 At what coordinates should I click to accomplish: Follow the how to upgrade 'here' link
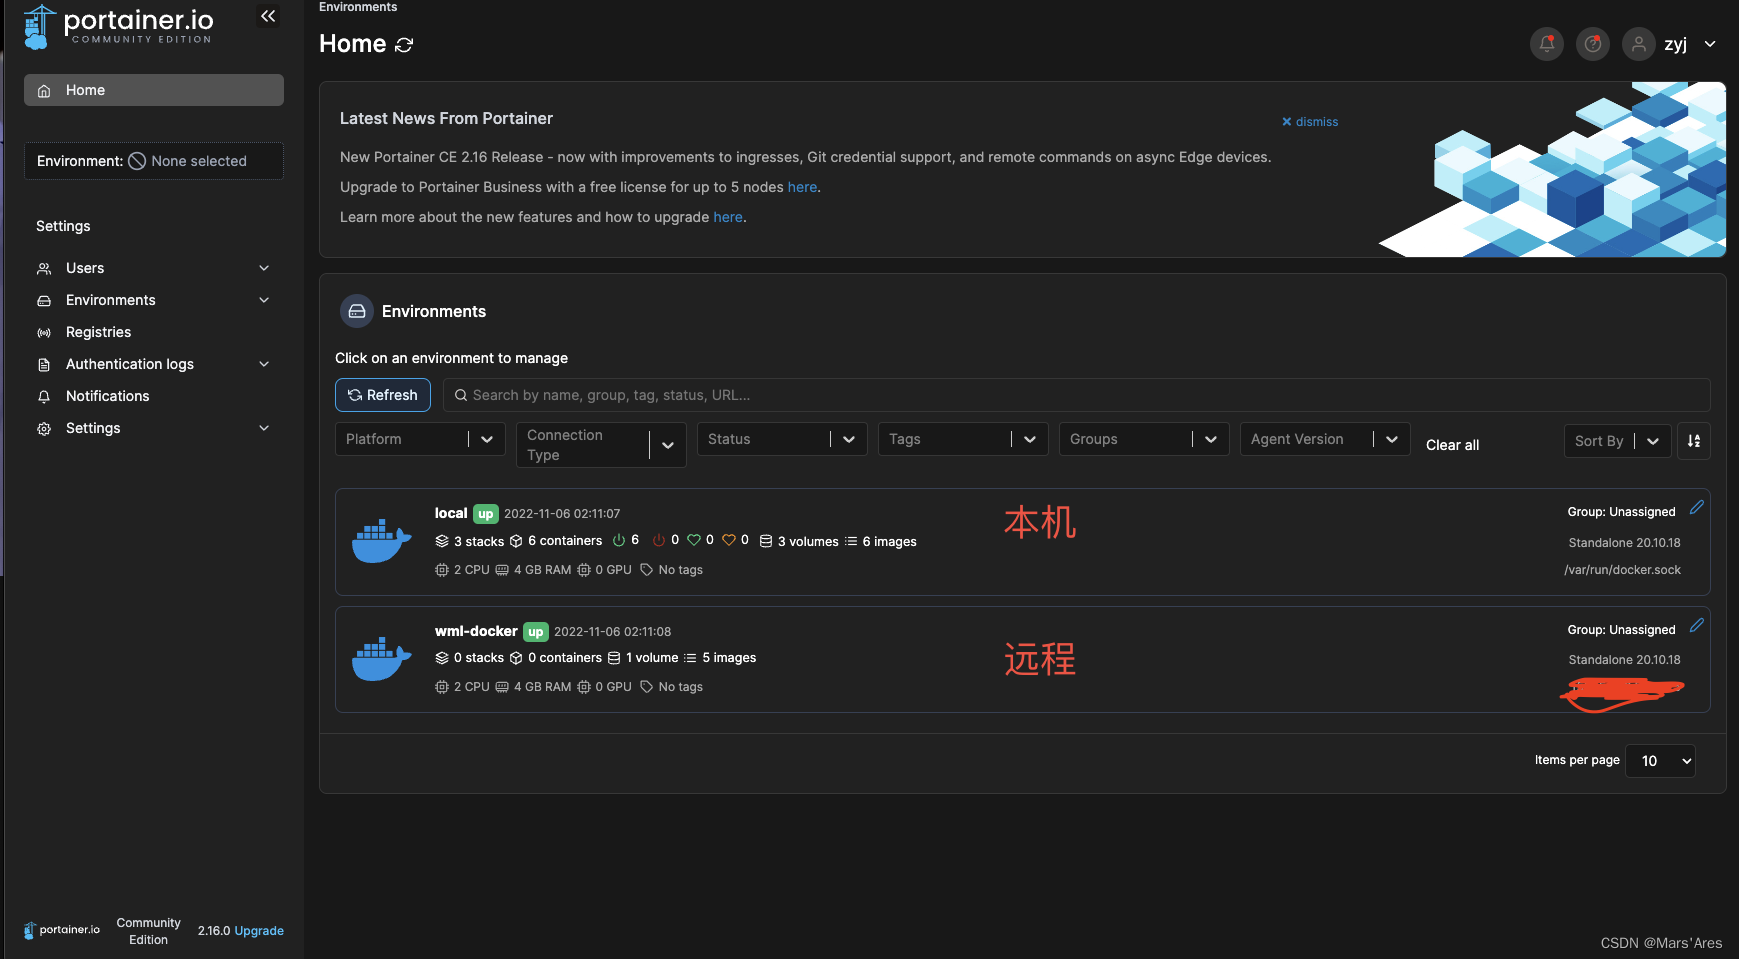coord(728,217)
